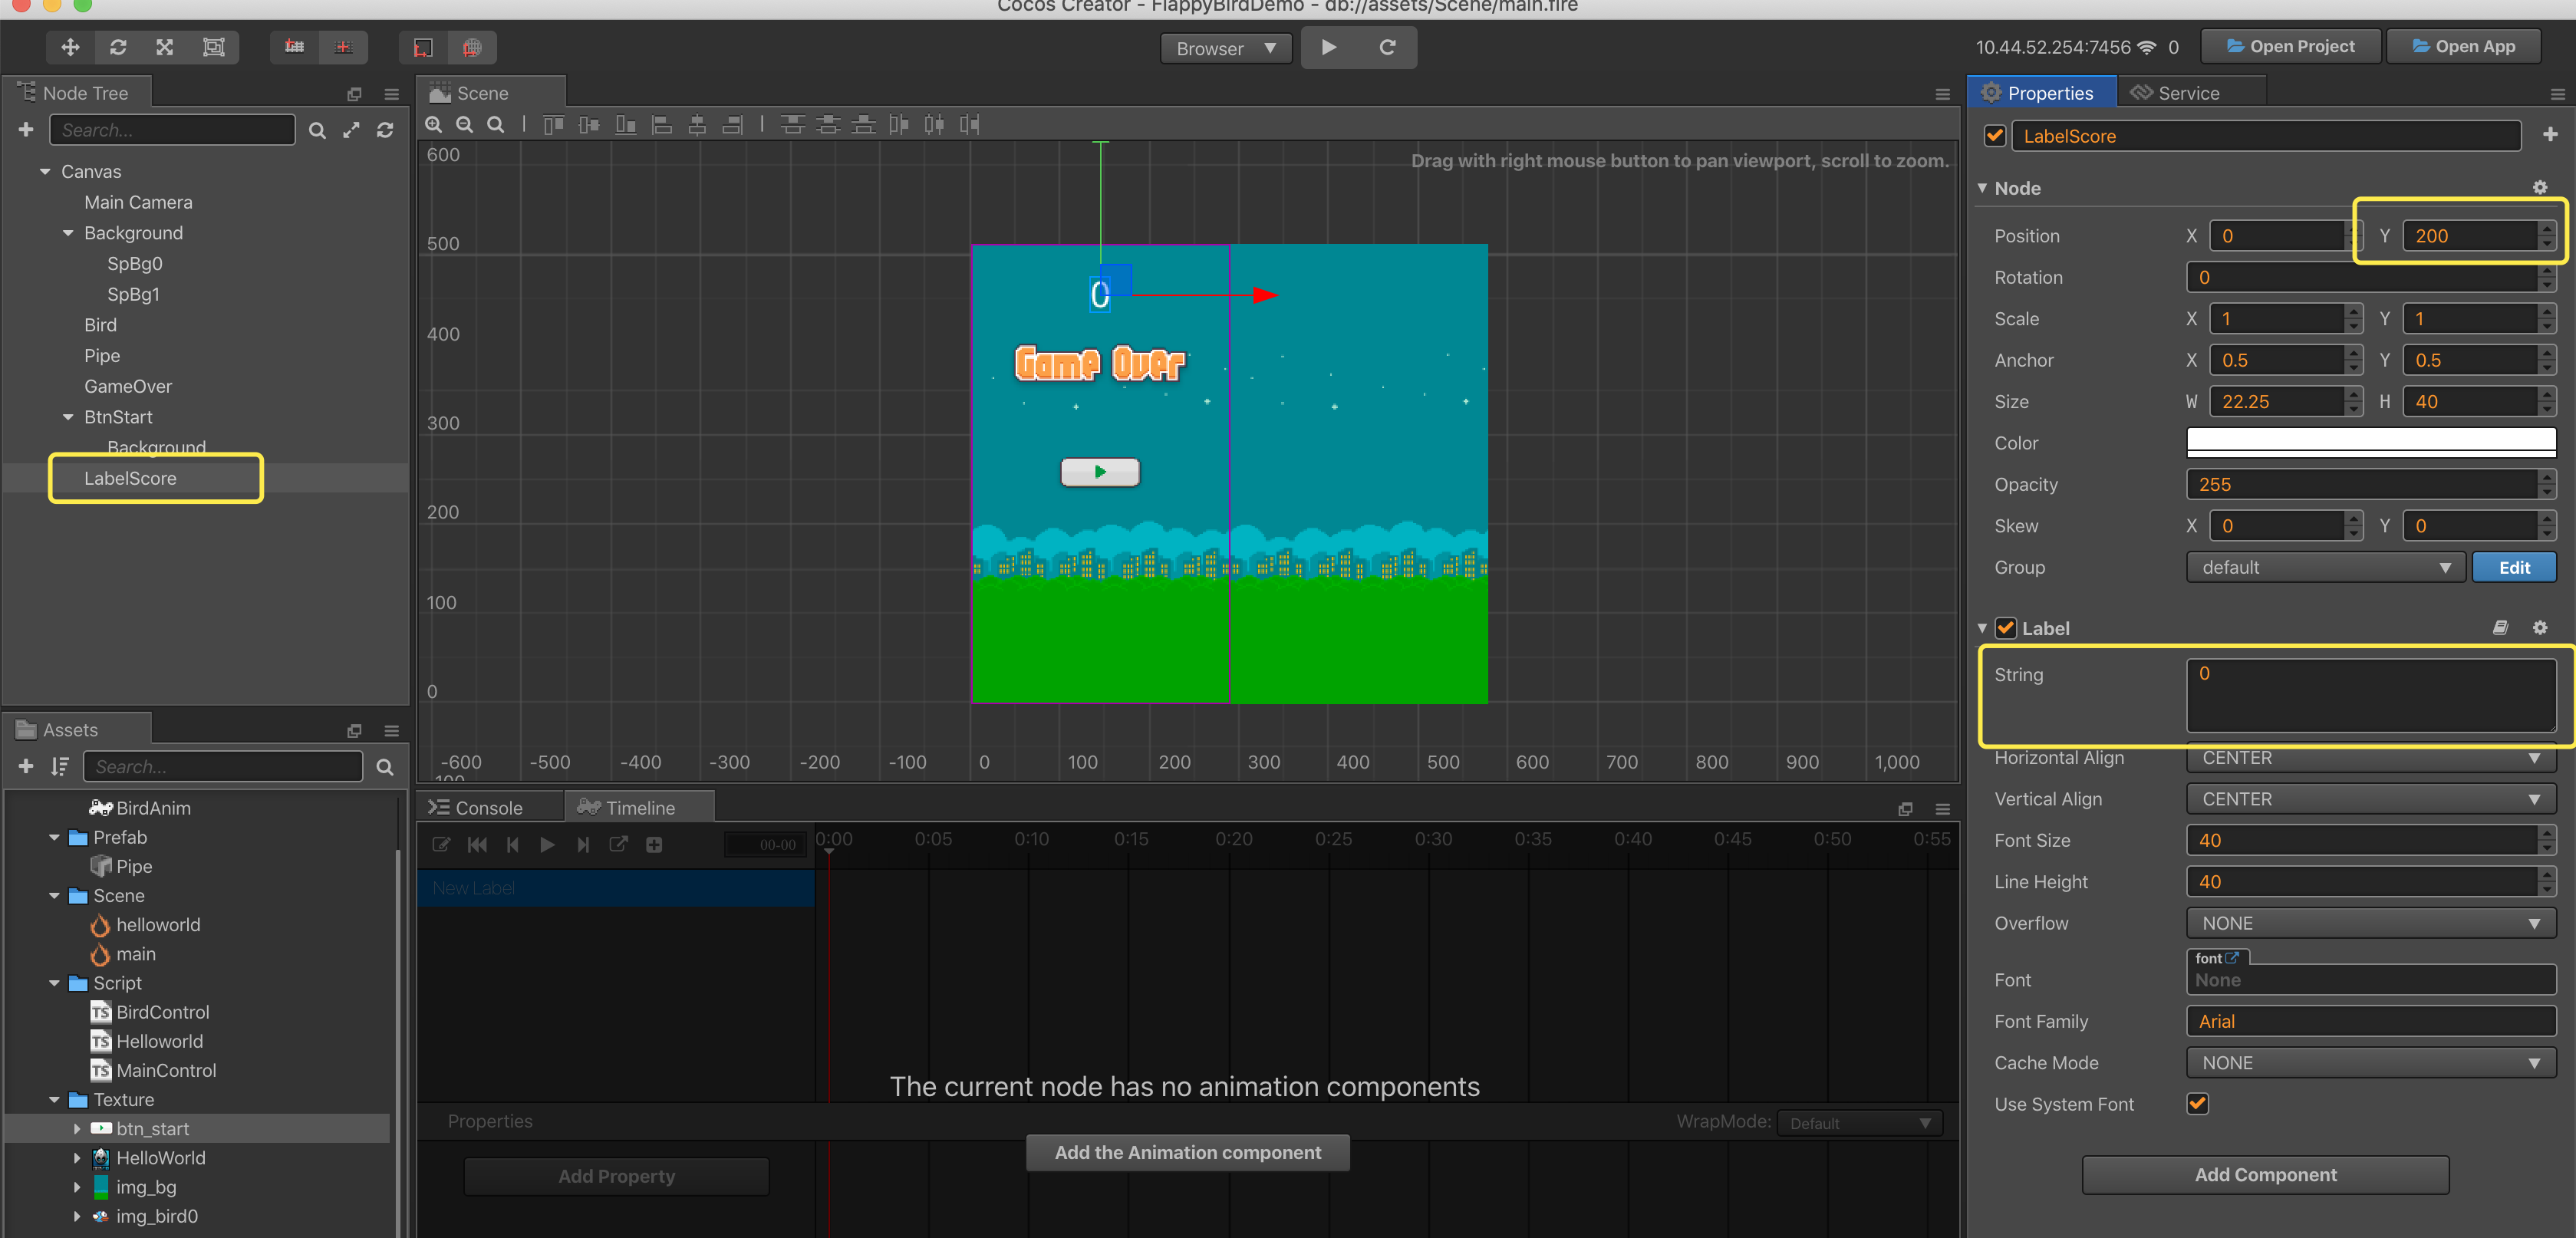Open the node Color swatch
The image size is (2576, 1238).
[2371, 442]
